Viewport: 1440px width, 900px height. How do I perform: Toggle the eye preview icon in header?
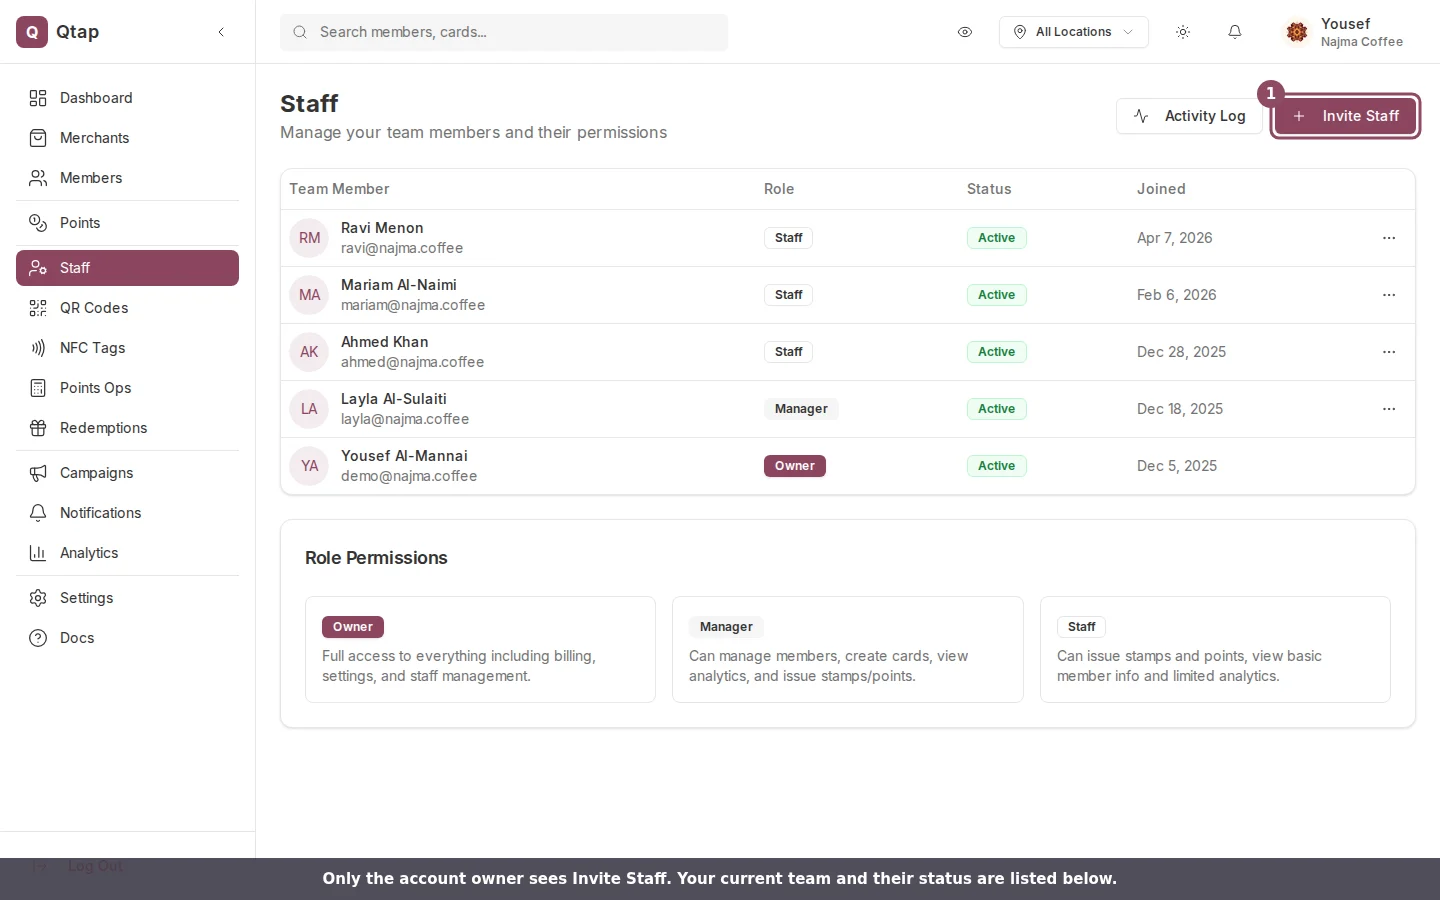(965, 32)
